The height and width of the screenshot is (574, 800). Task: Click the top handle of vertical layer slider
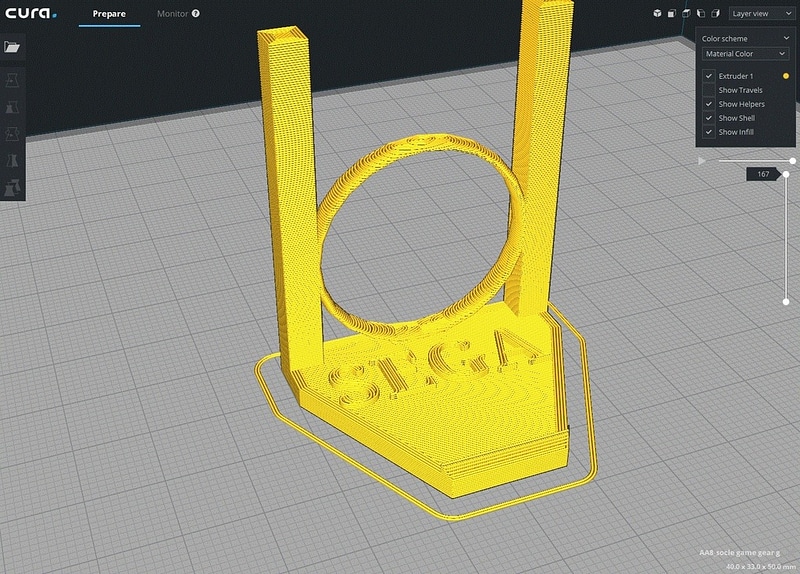[786, 174]
